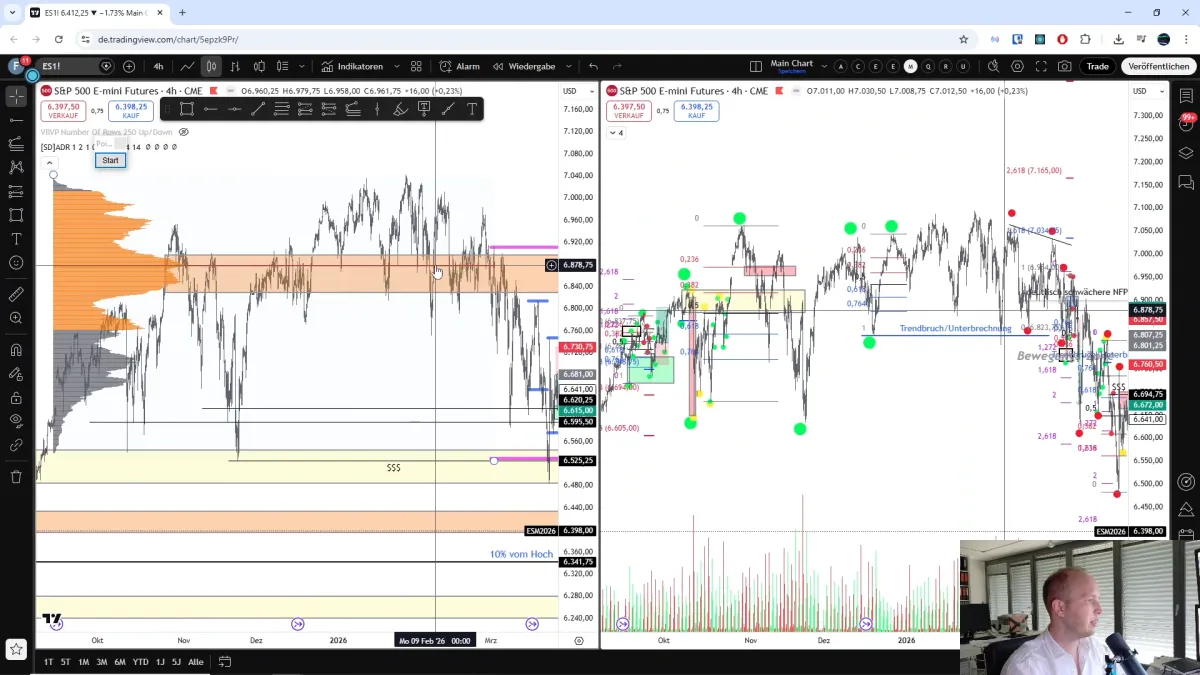Open chart settings with the gear icon

point(1017,66)
